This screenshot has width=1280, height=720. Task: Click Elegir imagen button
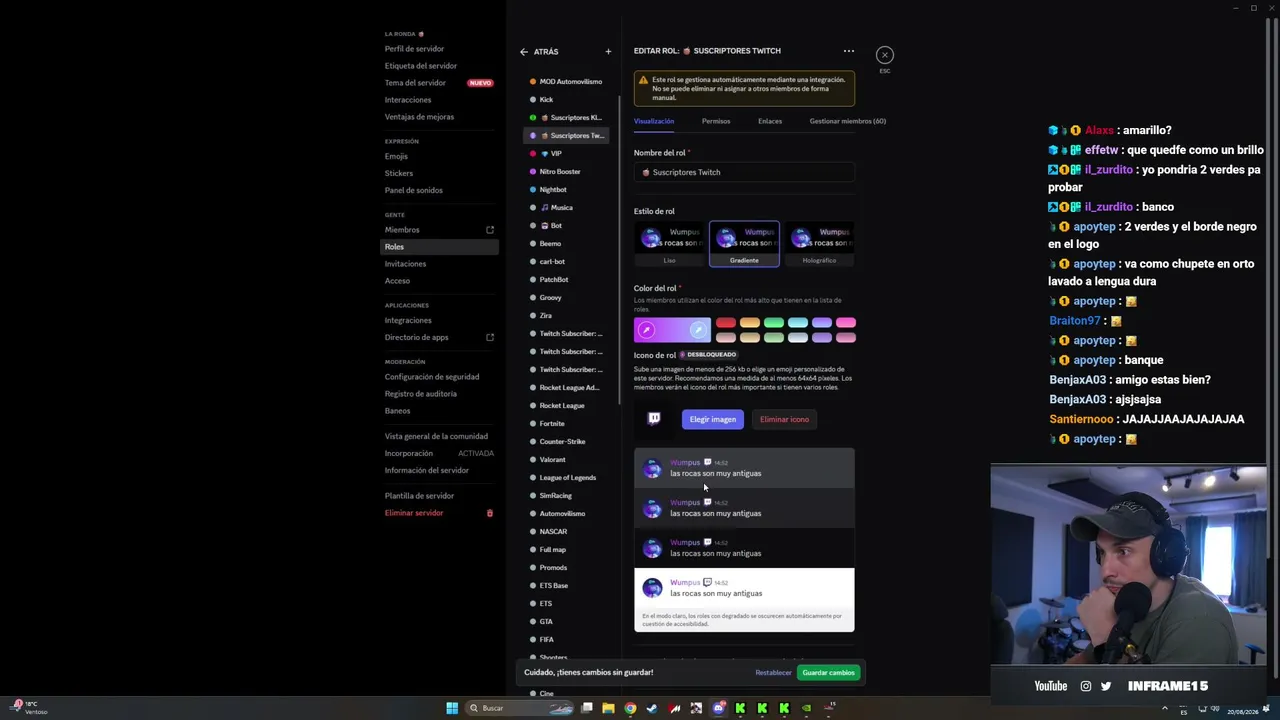click(x=713, y=419)
